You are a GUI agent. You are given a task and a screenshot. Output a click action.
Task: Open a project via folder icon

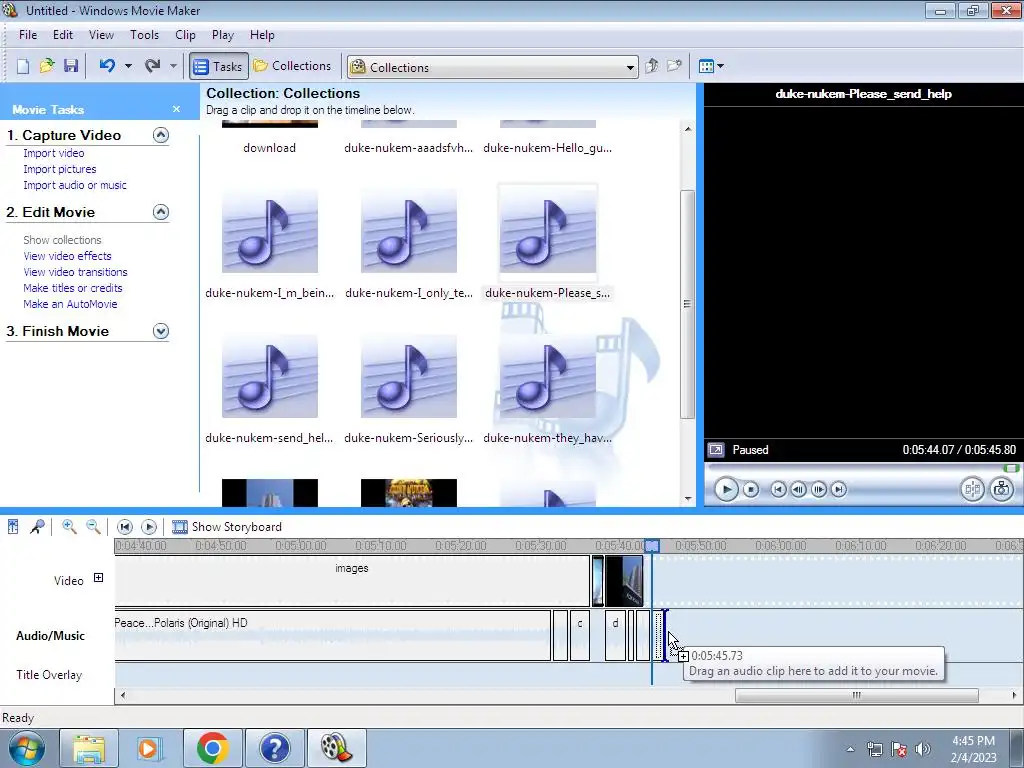(46, 66)
